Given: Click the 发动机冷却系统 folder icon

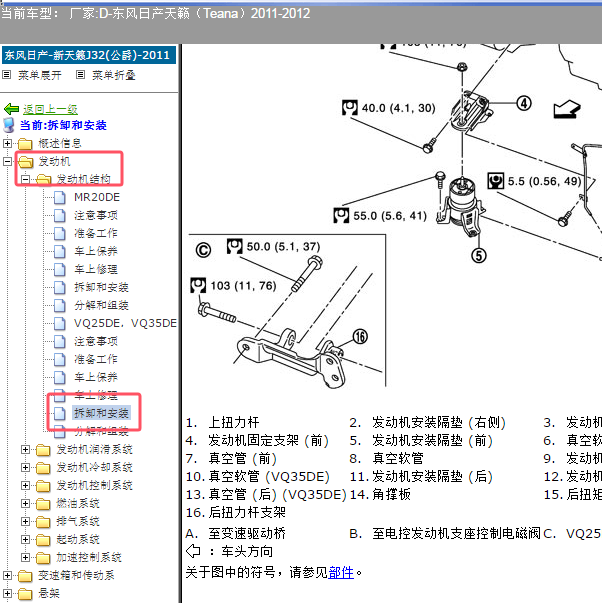Looking at the screenshot, I should 43,468.
